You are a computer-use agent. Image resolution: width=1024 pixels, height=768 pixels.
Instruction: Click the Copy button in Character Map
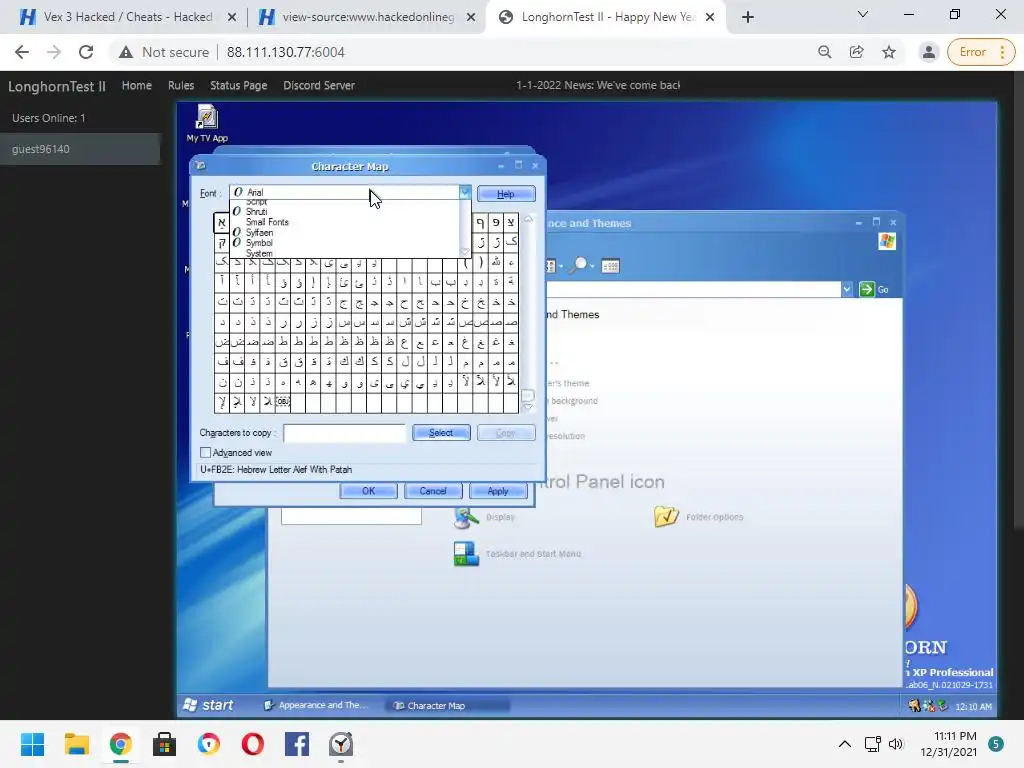point(506,433)
